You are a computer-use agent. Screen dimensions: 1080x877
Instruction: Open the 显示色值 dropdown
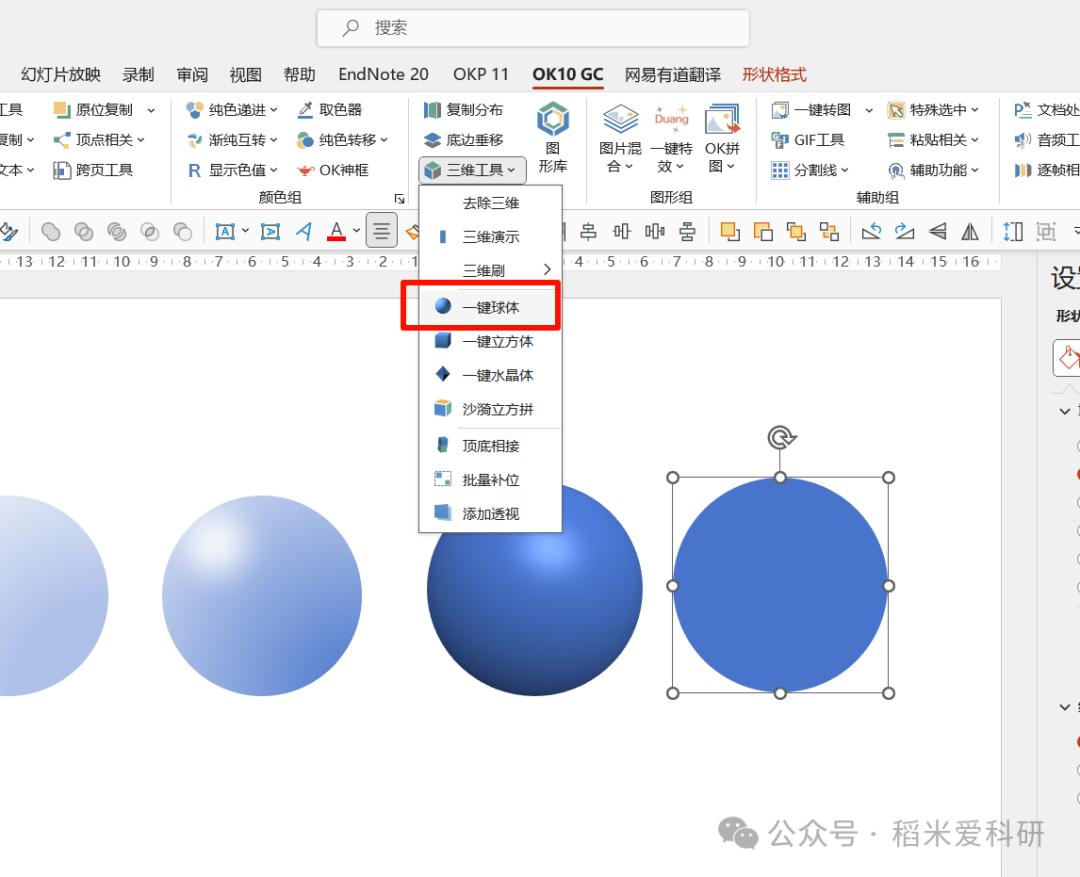pyautogui.click(x=232, y=170)
